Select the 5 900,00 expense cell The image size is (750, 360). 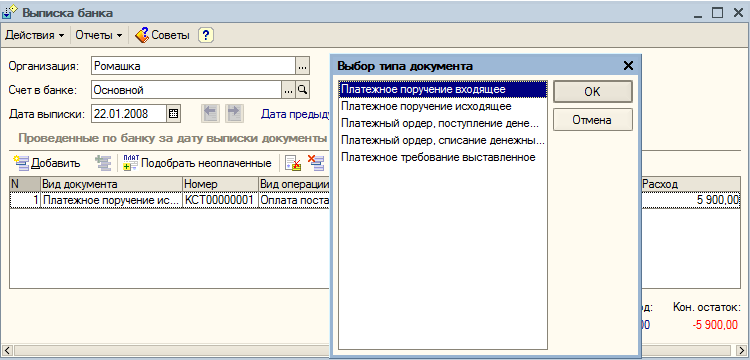coord(690,200)
